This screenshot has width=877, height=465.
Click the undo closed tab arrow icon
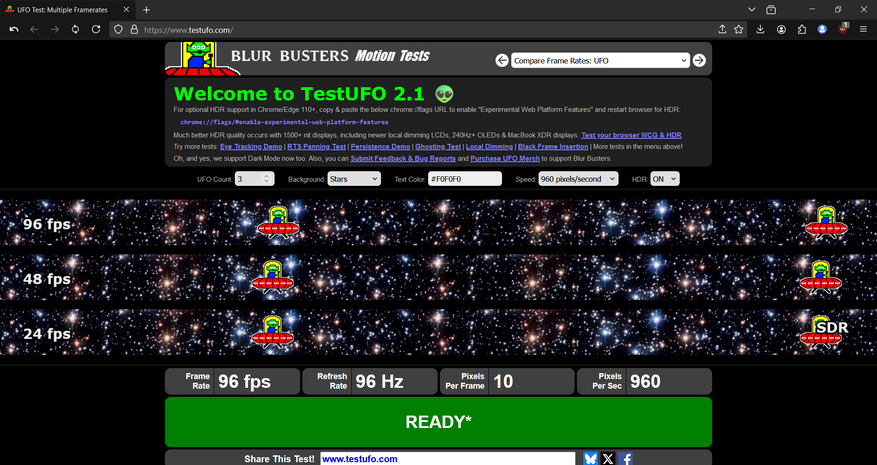coord(14,30)
